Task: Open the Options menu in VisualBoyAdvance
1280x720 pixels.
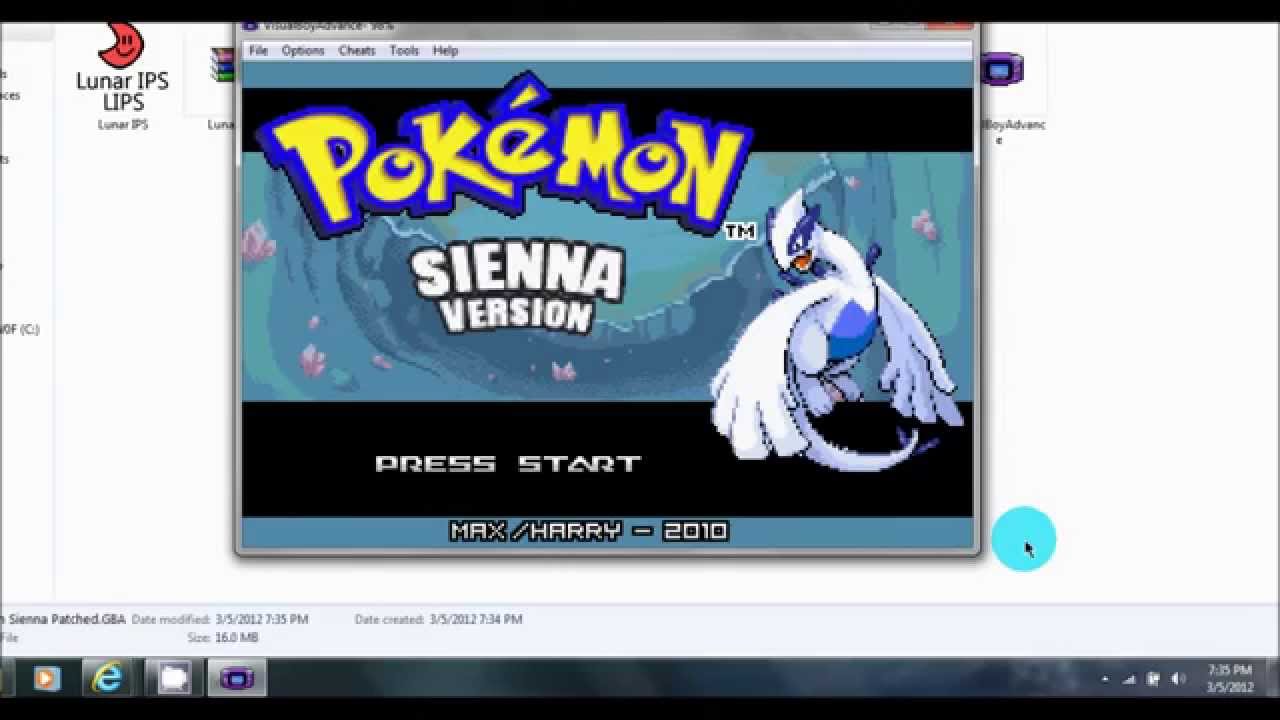Action: tap(303, 50)
